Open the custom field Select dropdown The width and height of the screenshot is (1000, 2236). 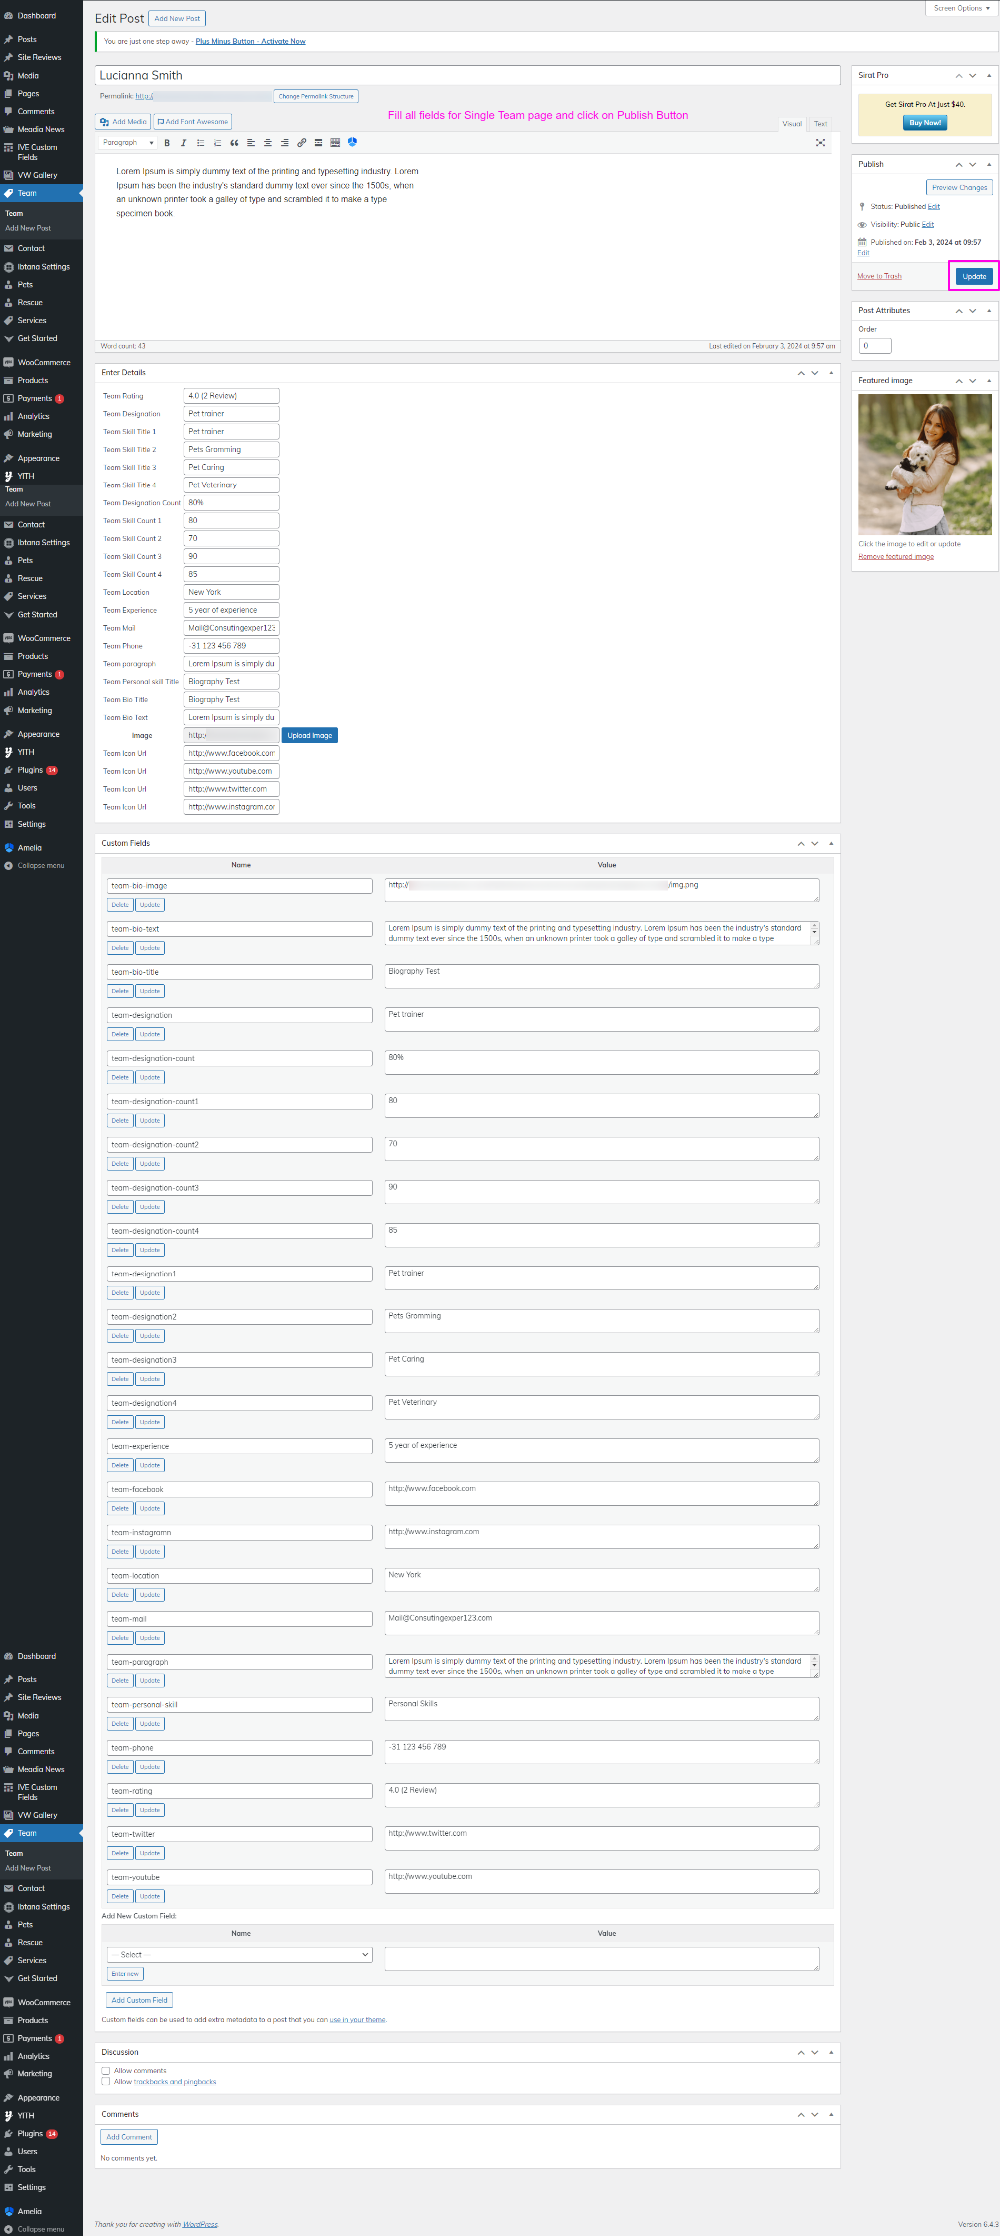point(239,1955)
